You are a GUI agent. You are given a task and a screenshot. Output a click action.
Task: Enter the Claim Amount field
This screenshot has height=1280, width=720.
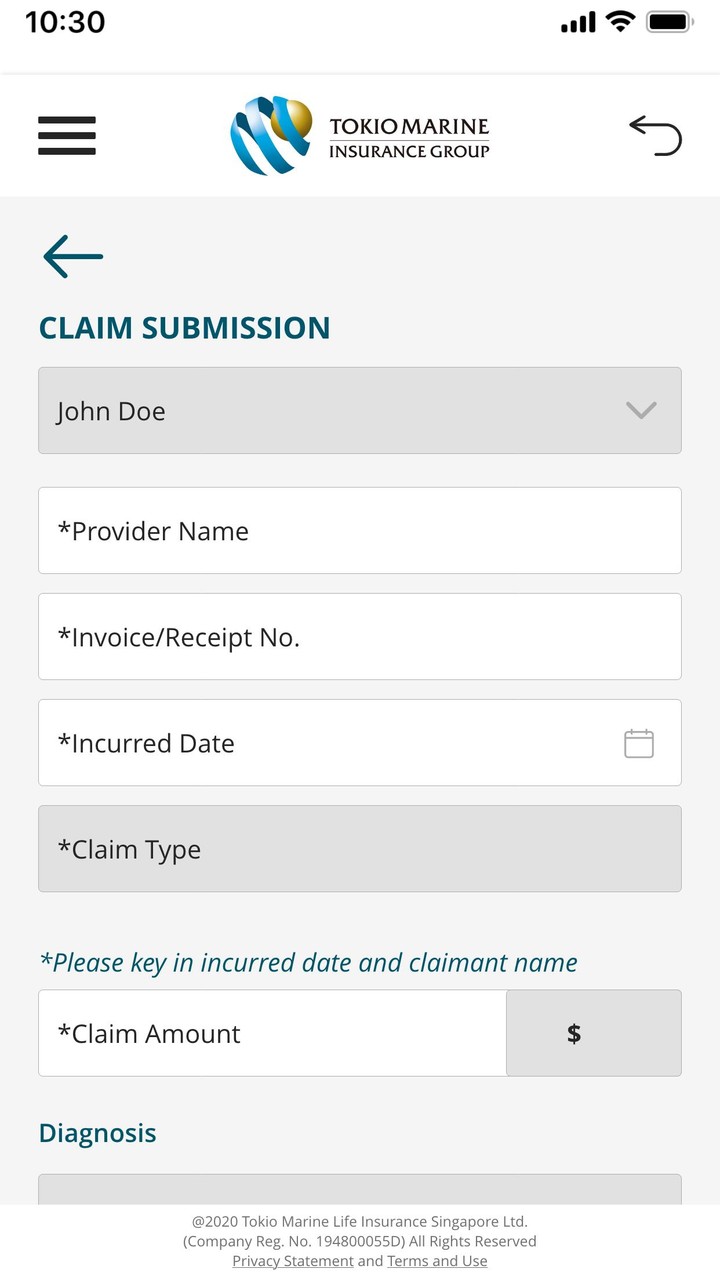click(272, 1033)
